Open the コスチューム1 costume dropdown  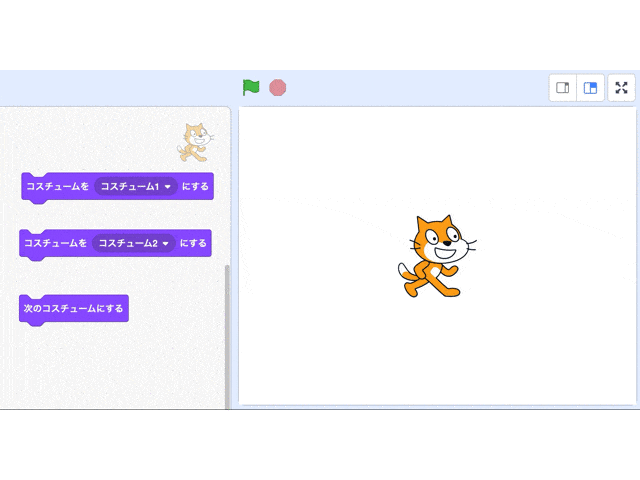pyautogui.click(x=136, y=187)
